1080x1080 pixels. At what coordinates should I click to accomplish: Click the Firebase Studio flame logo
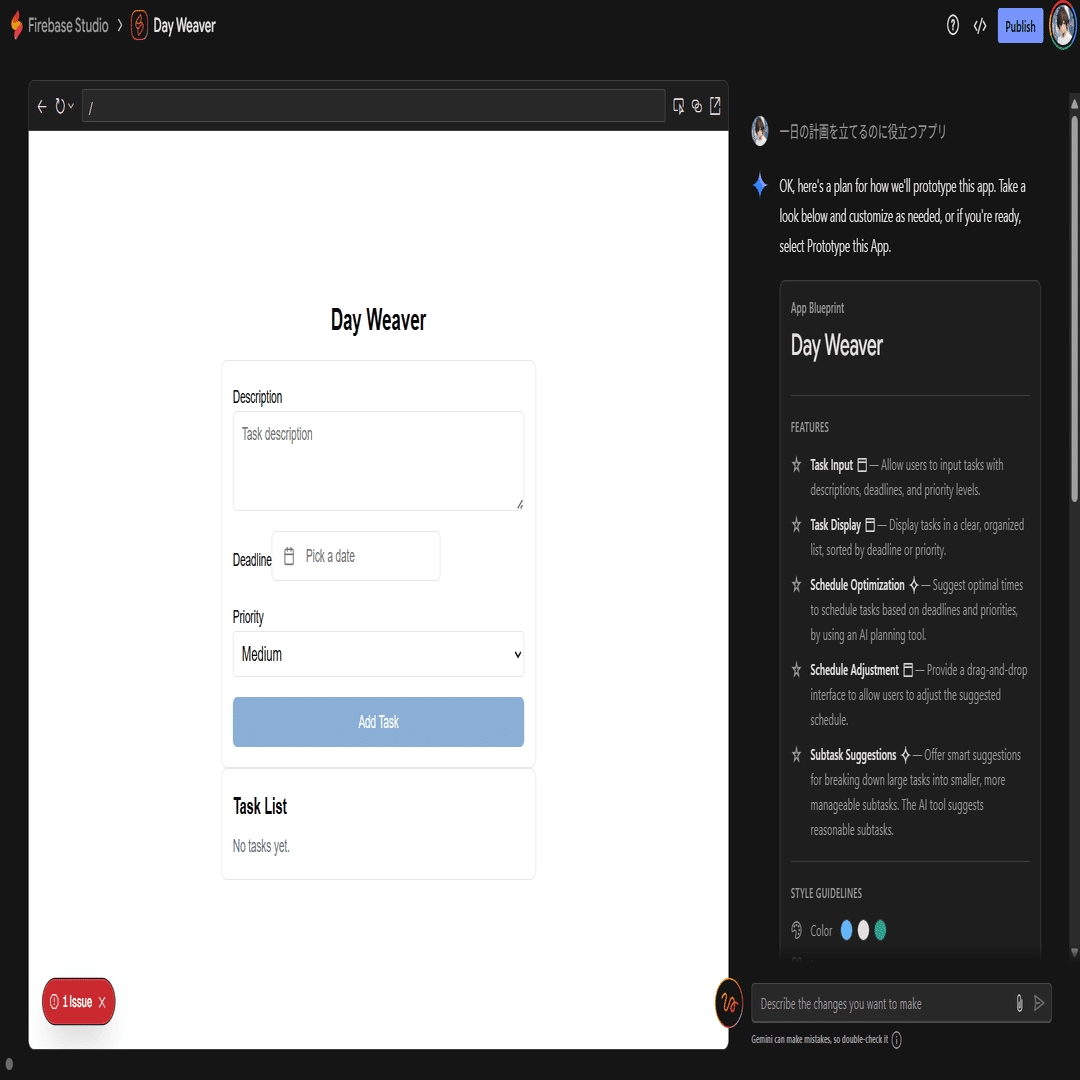[x=17, y=25]
